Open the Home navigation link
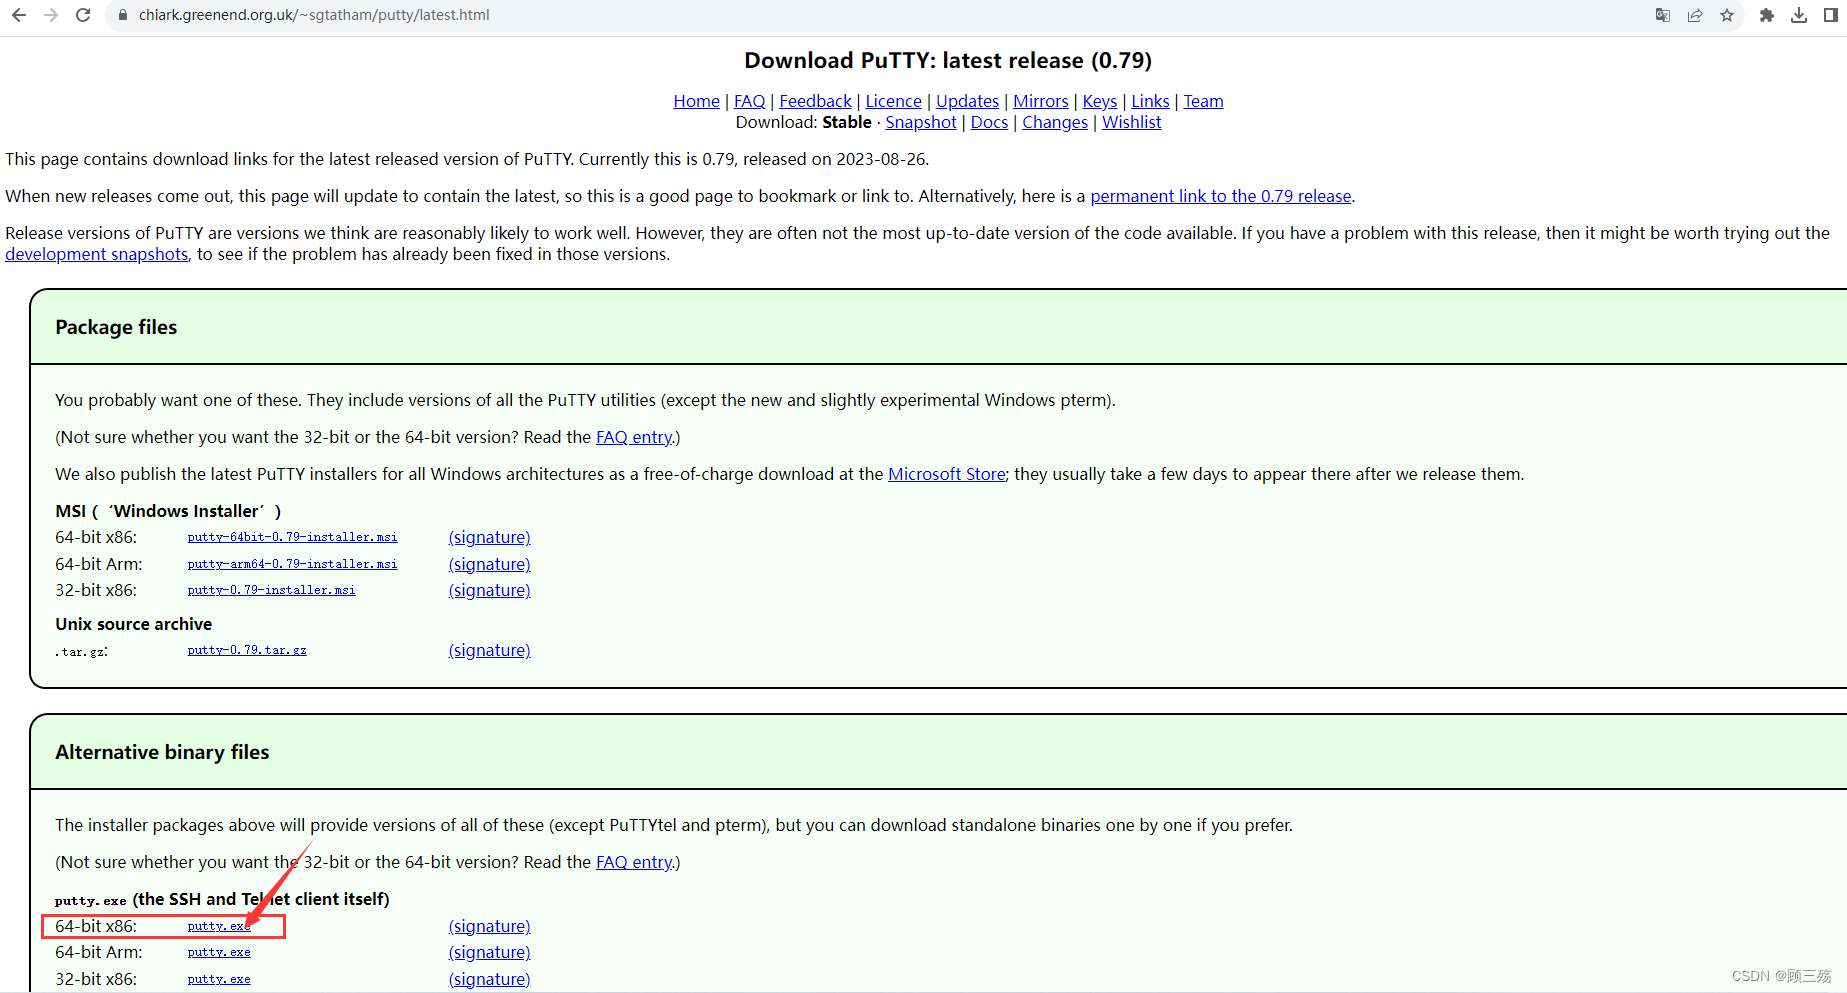Screen dimensions: 1847x993 [x=696, y=101]
